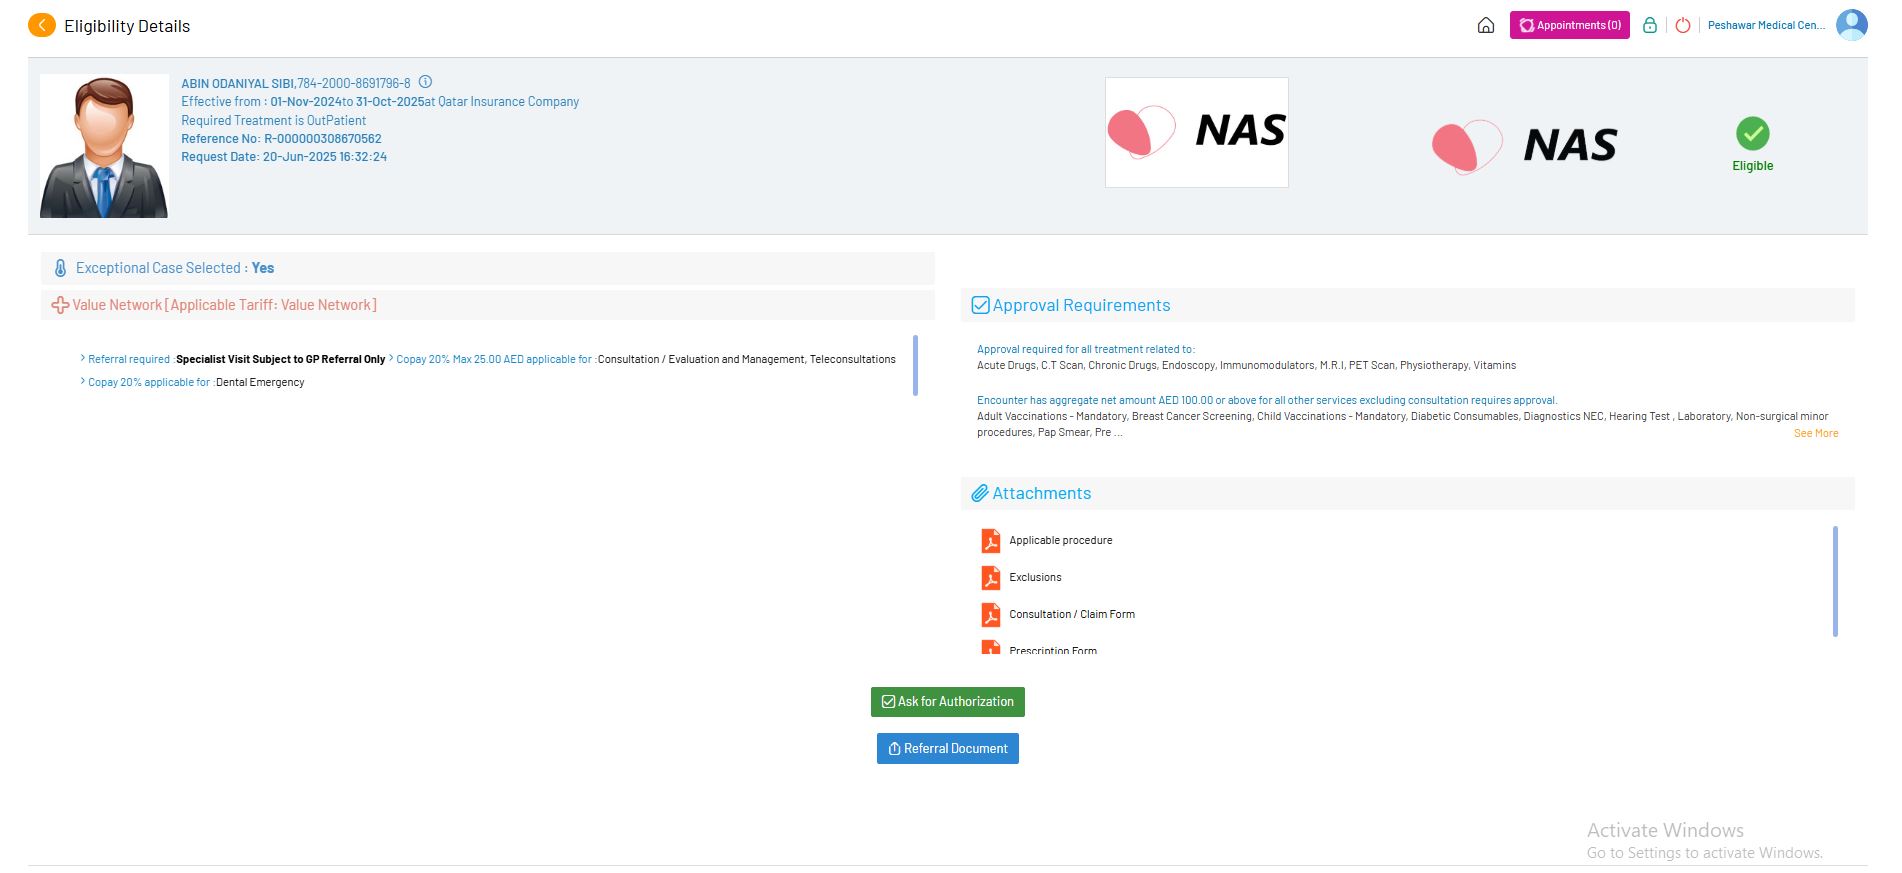
Task: Open the Consultation / Claim Form PDF icon
Action: point(991,615)
